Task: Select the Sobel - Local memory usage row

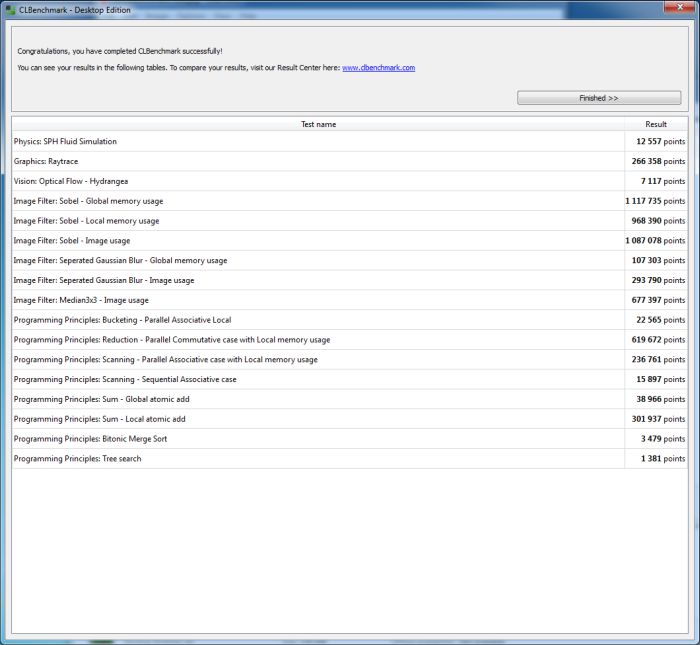Action: 350,221
